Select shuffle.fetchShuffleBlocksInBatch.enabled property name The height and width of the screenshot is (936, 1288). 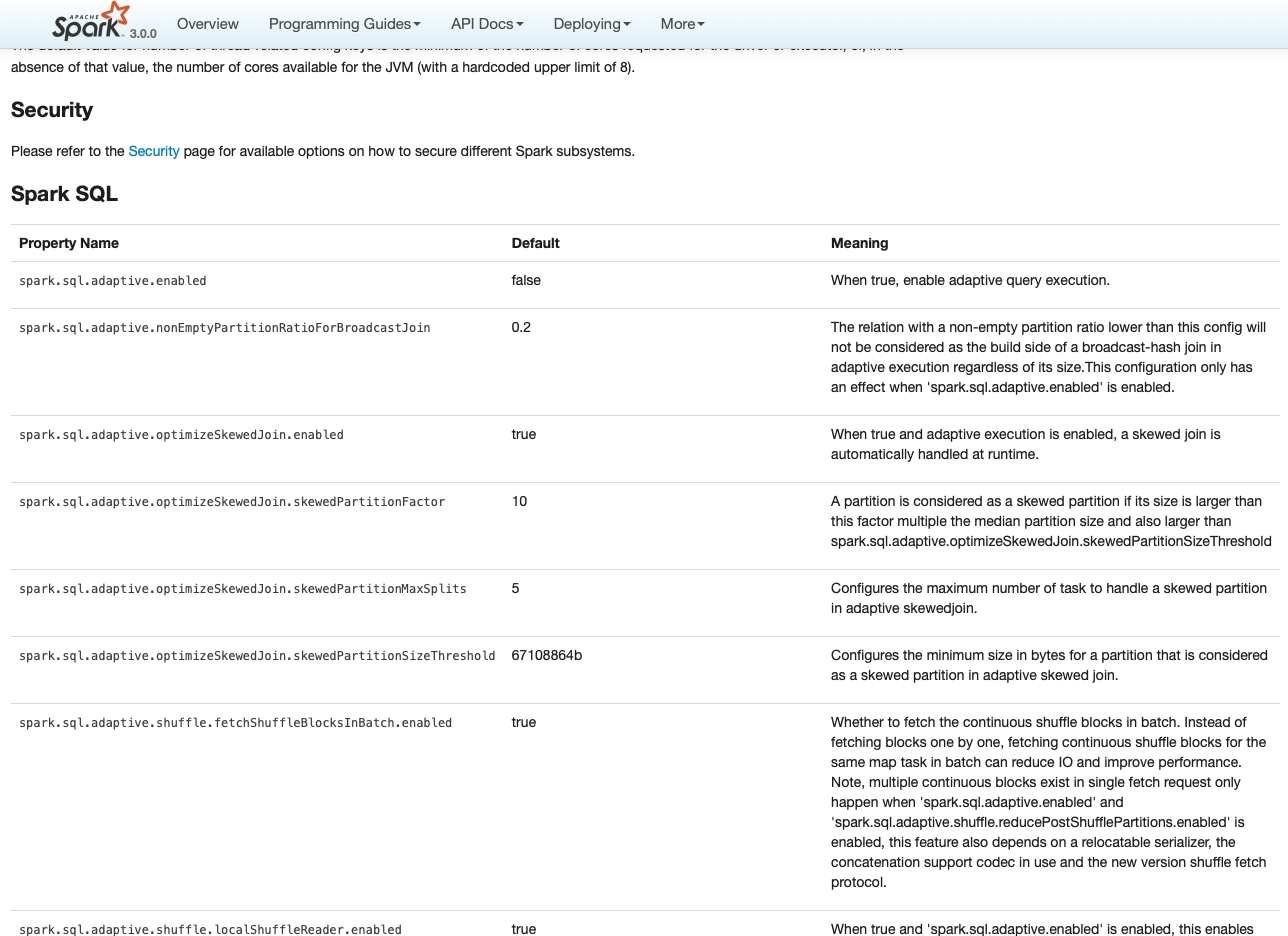pyautogui.click(x=235, y=723)
